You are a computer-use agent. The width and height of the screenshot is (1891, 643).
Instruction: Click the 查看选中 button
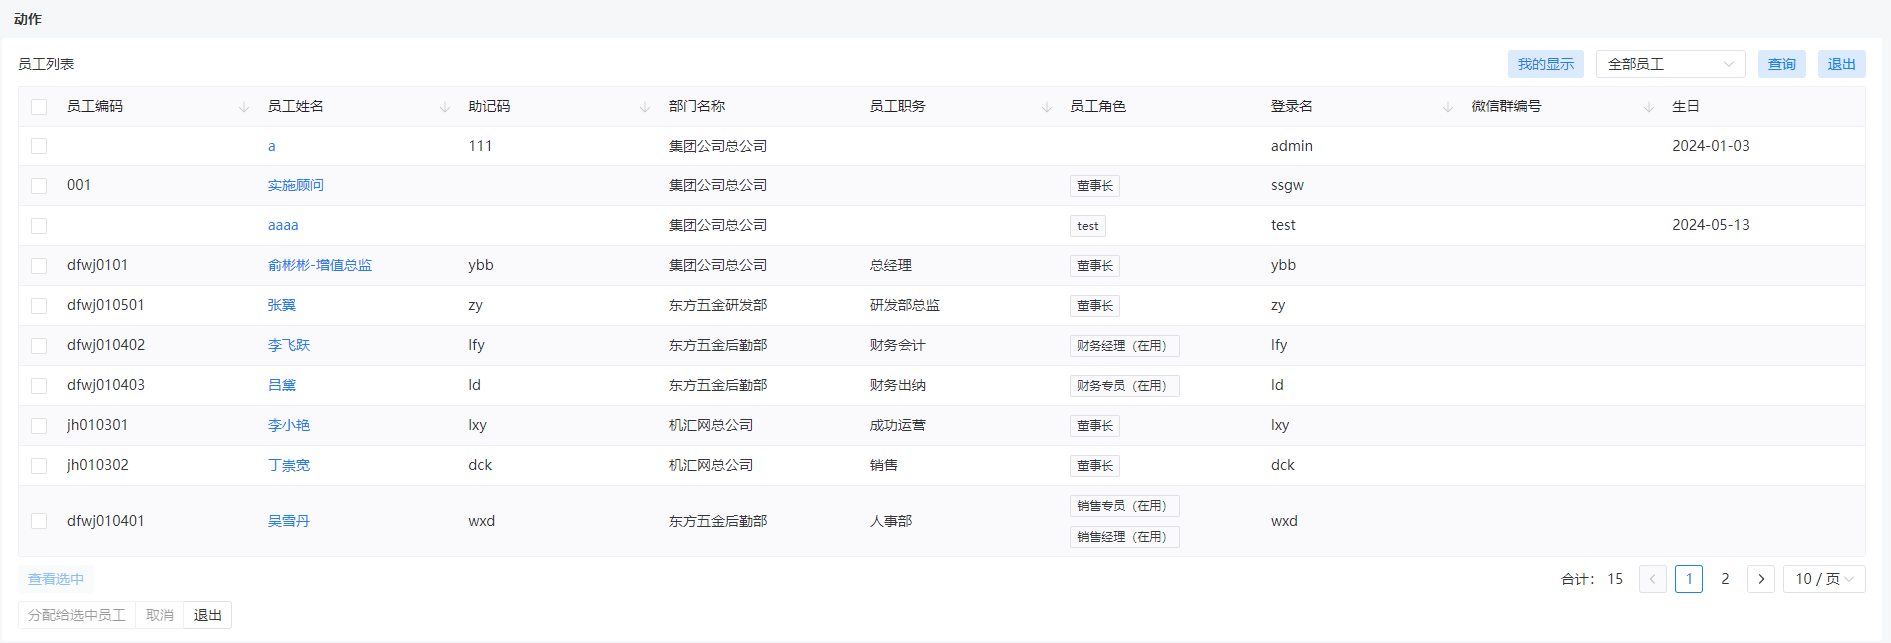click(x=56, y=579)
